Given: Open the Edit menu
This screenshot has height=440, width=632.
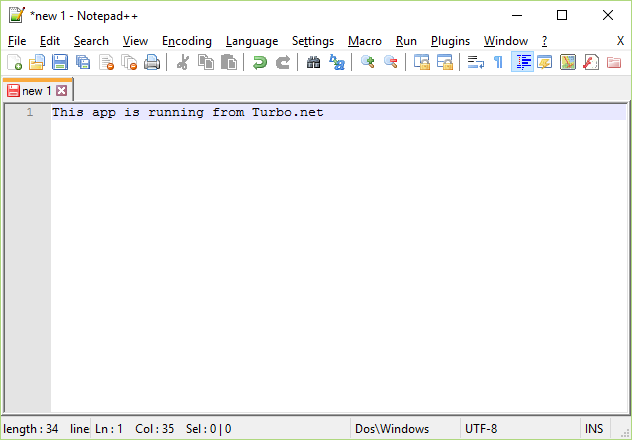Looking at the screenshot, I should tap(50, 41).
